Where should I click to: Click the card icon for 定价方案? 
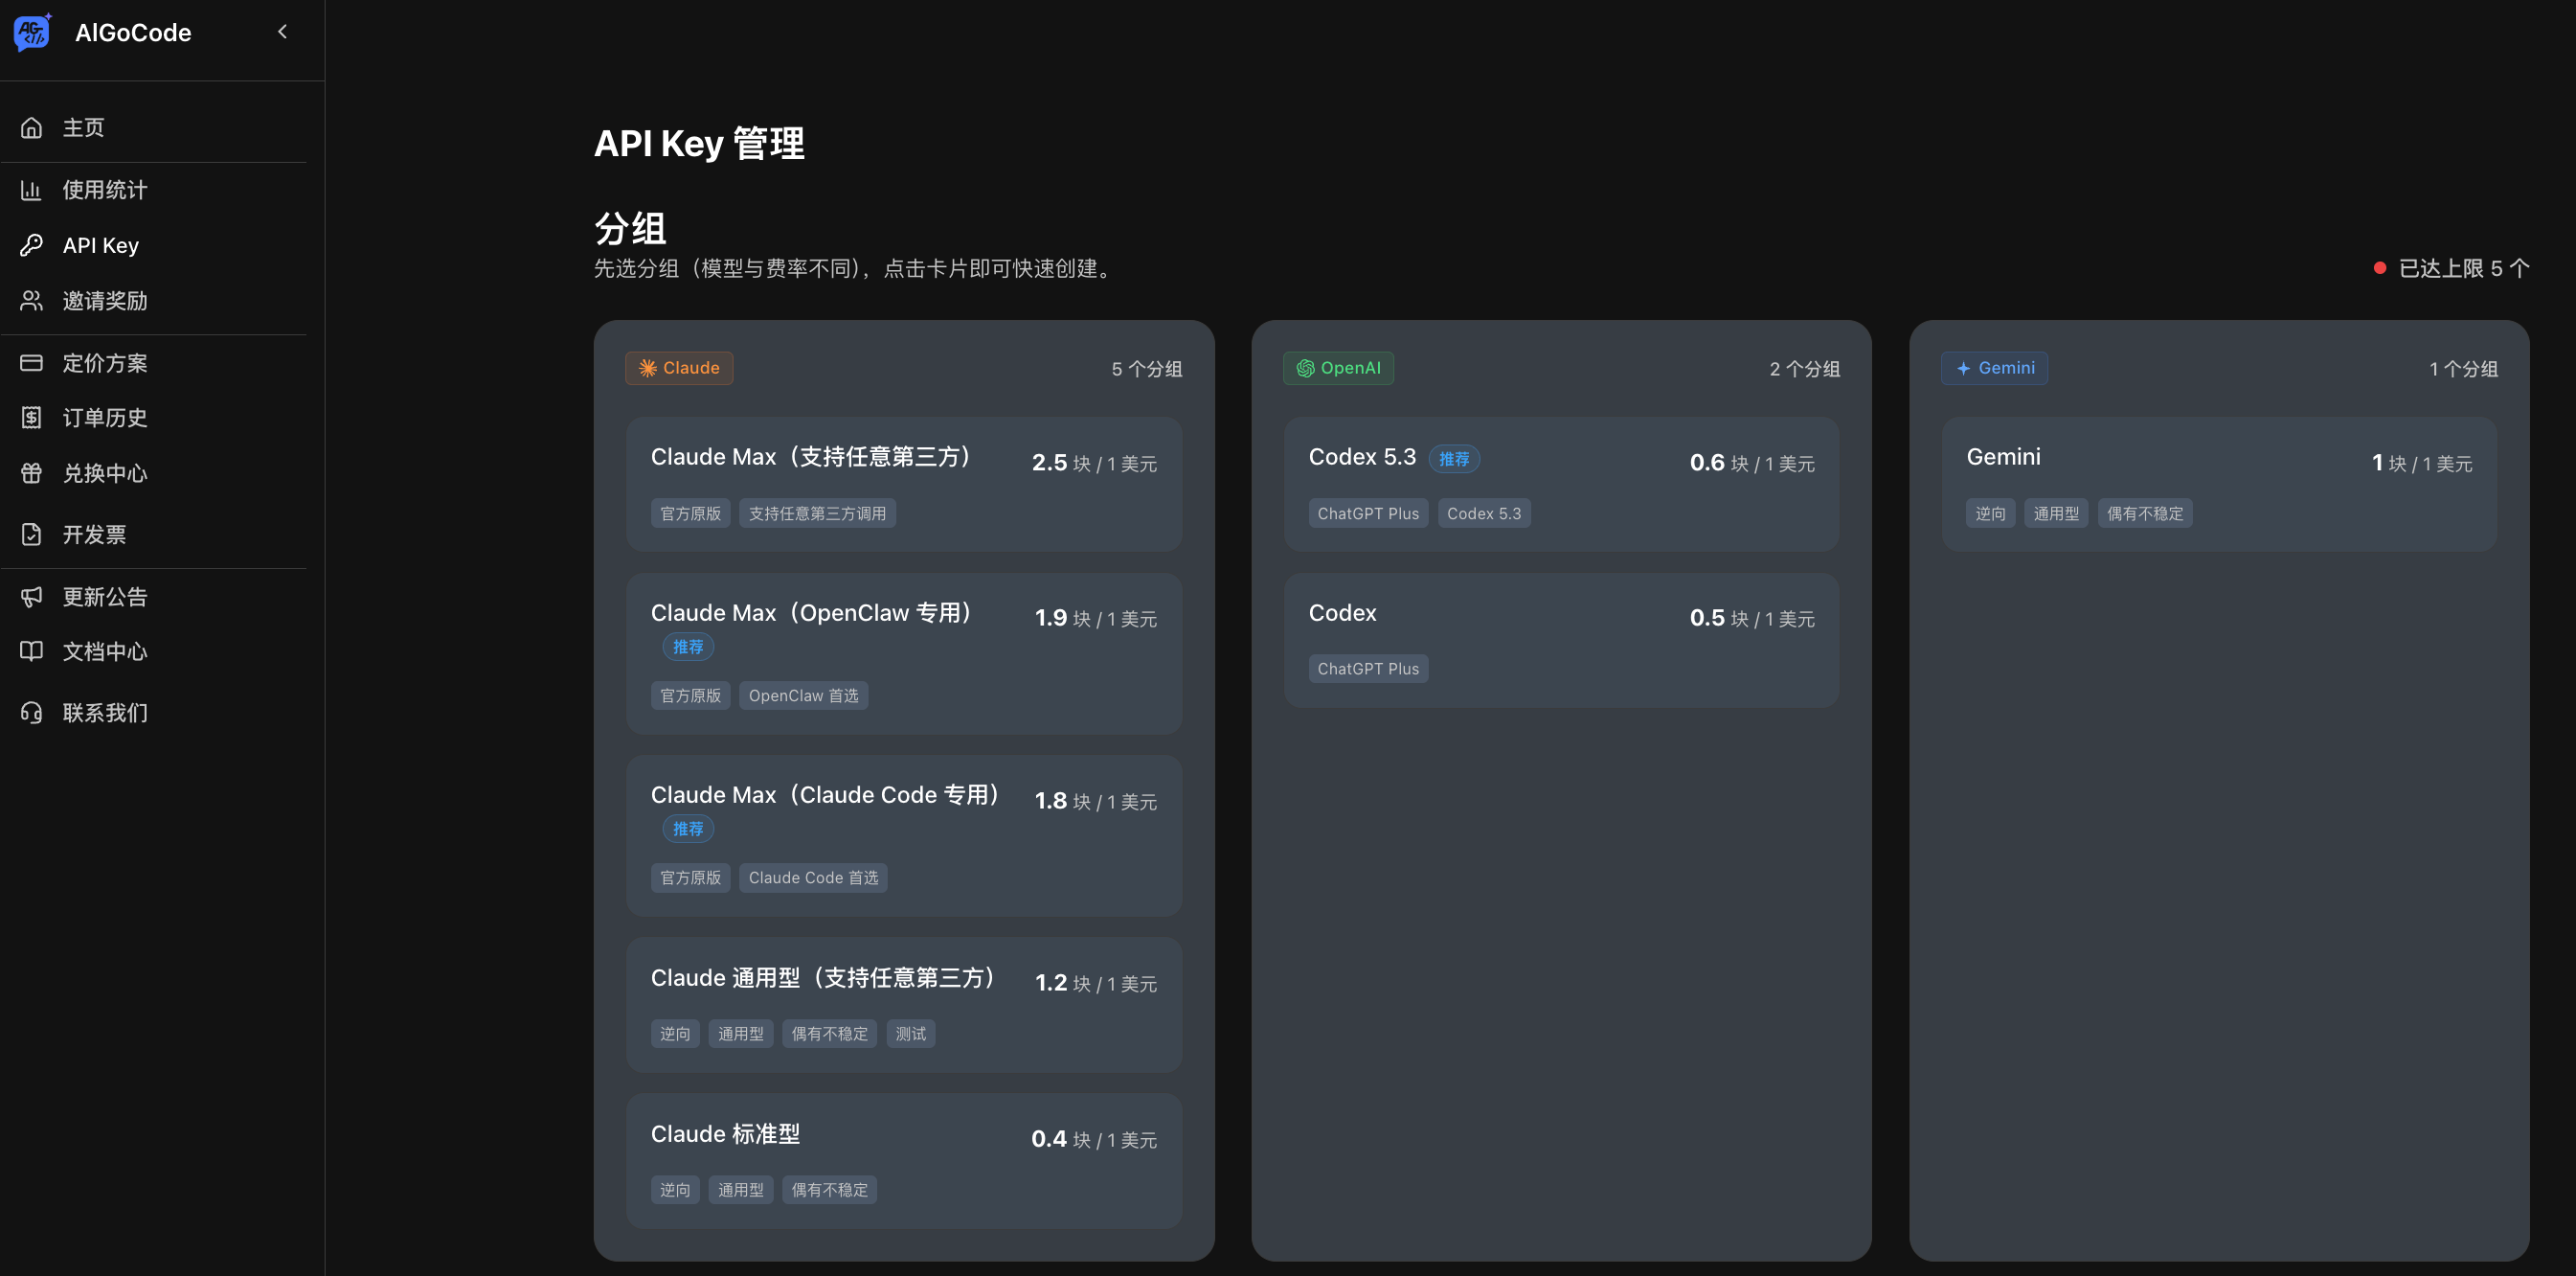(x=31, y=363)
